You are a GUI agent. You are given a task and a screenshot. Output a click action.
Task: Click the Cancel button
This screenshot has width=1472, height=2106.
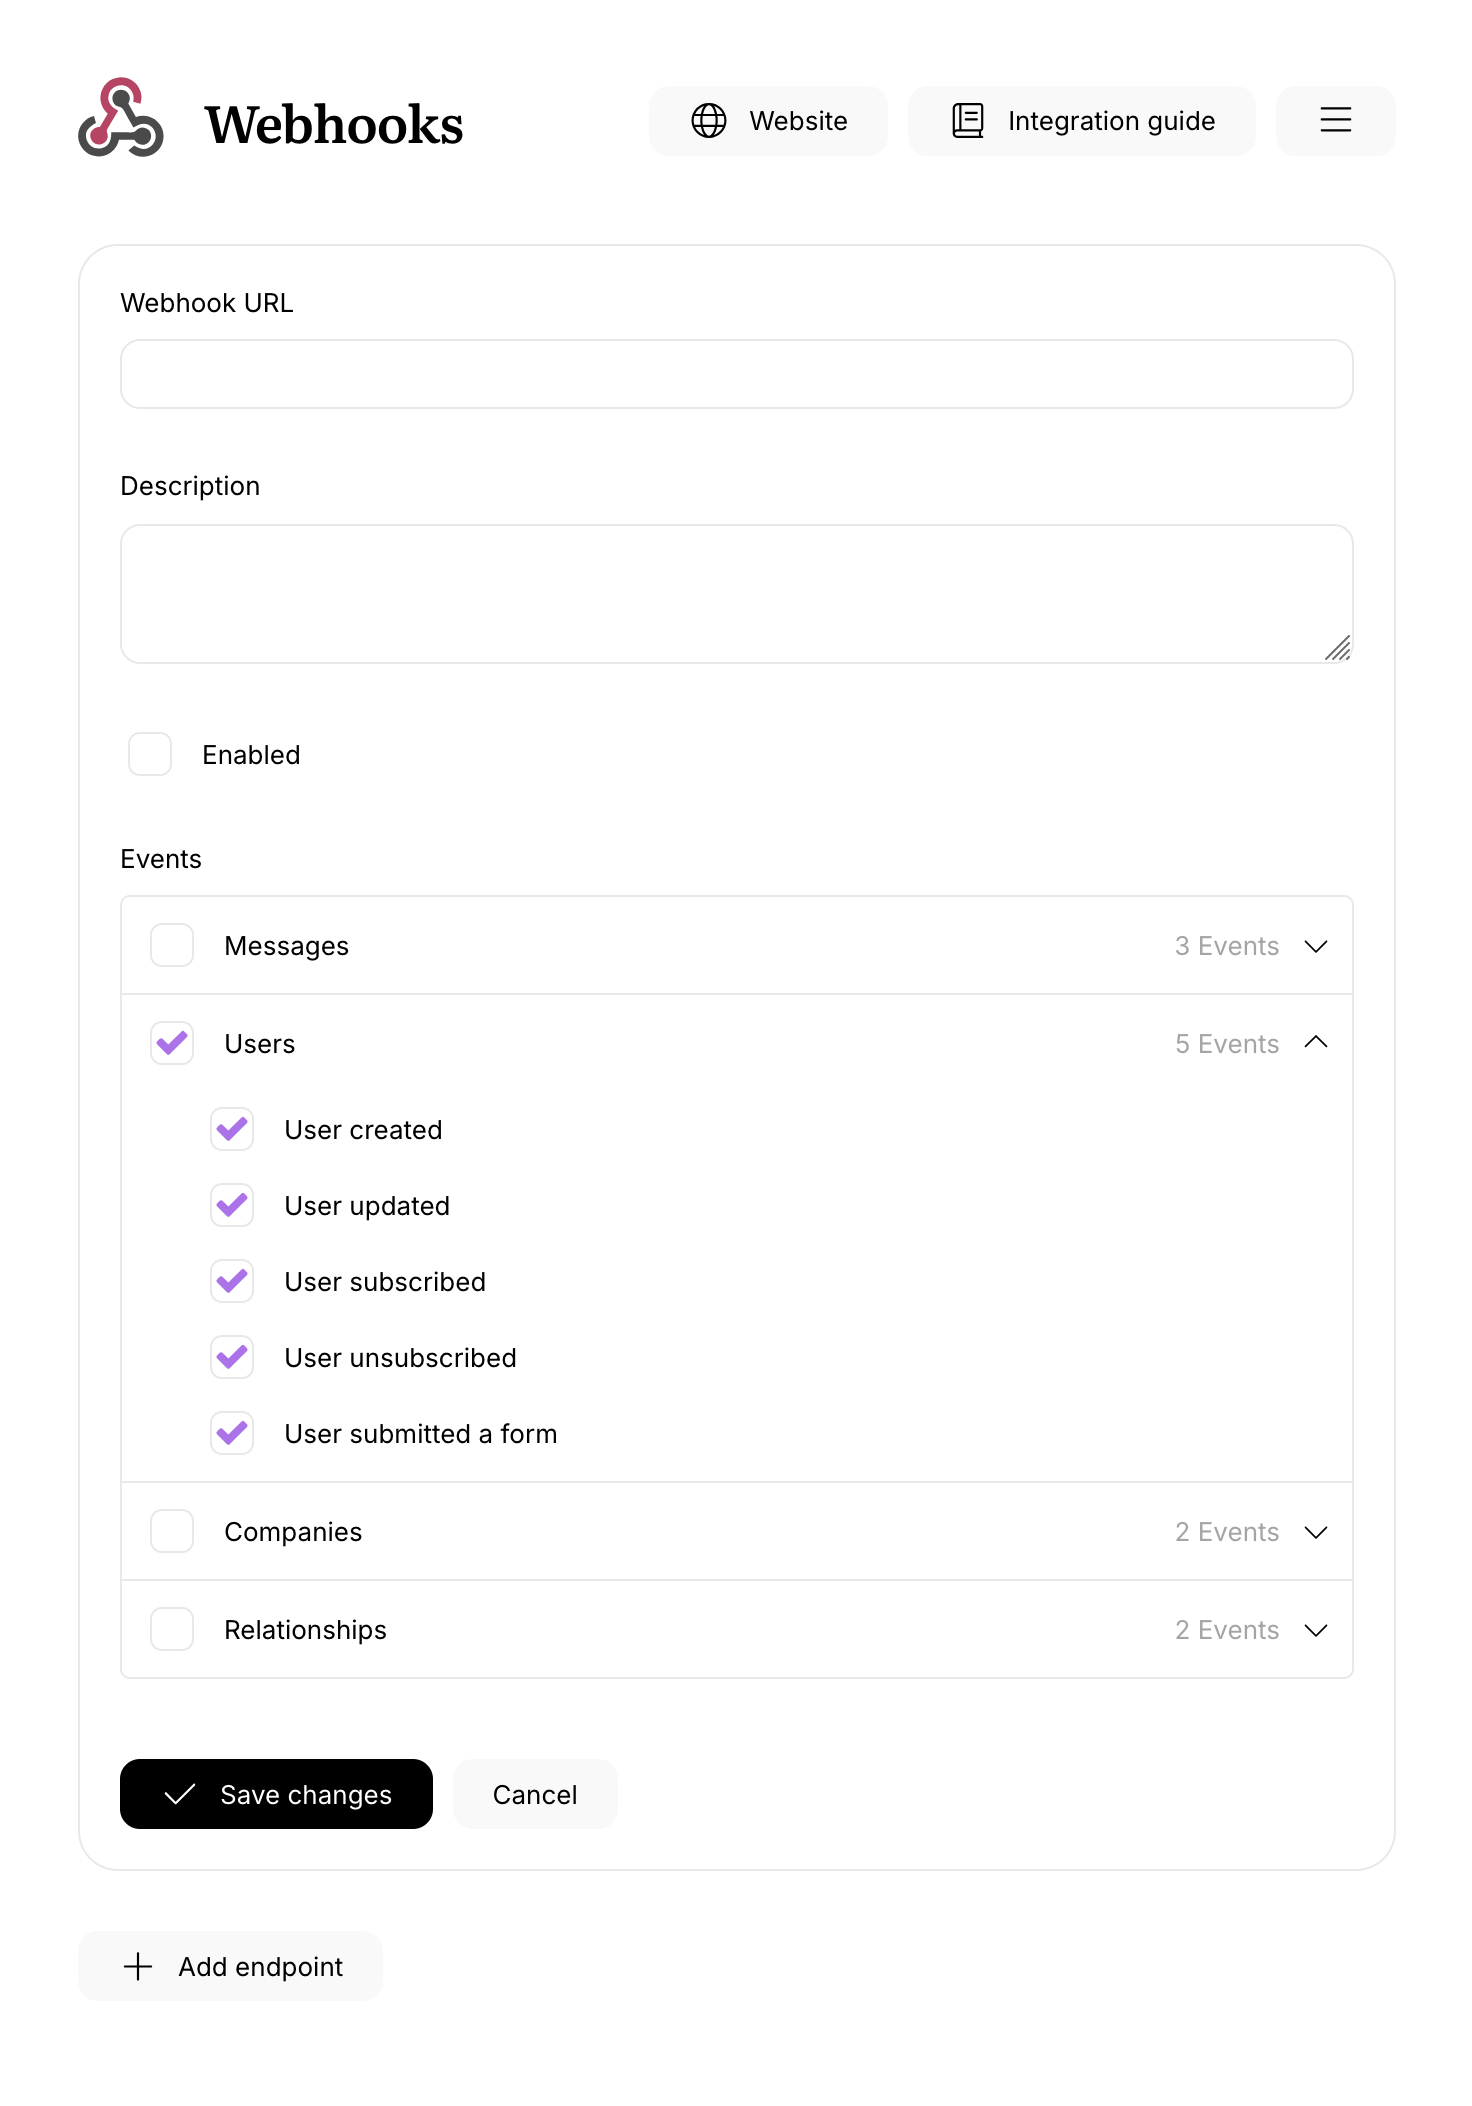[x=535, y=1794]
